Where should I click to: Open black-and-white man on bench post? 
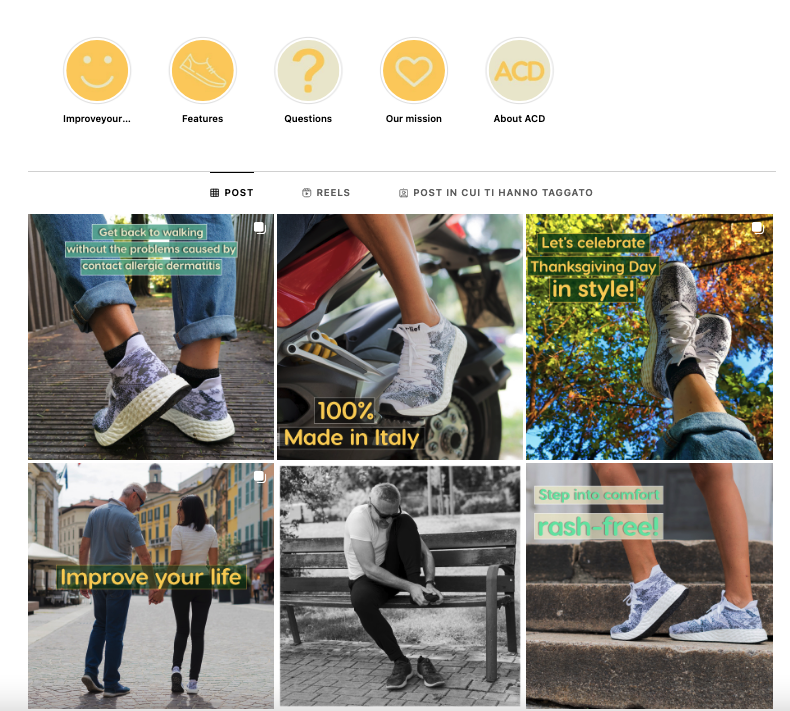tap(400, 586)
